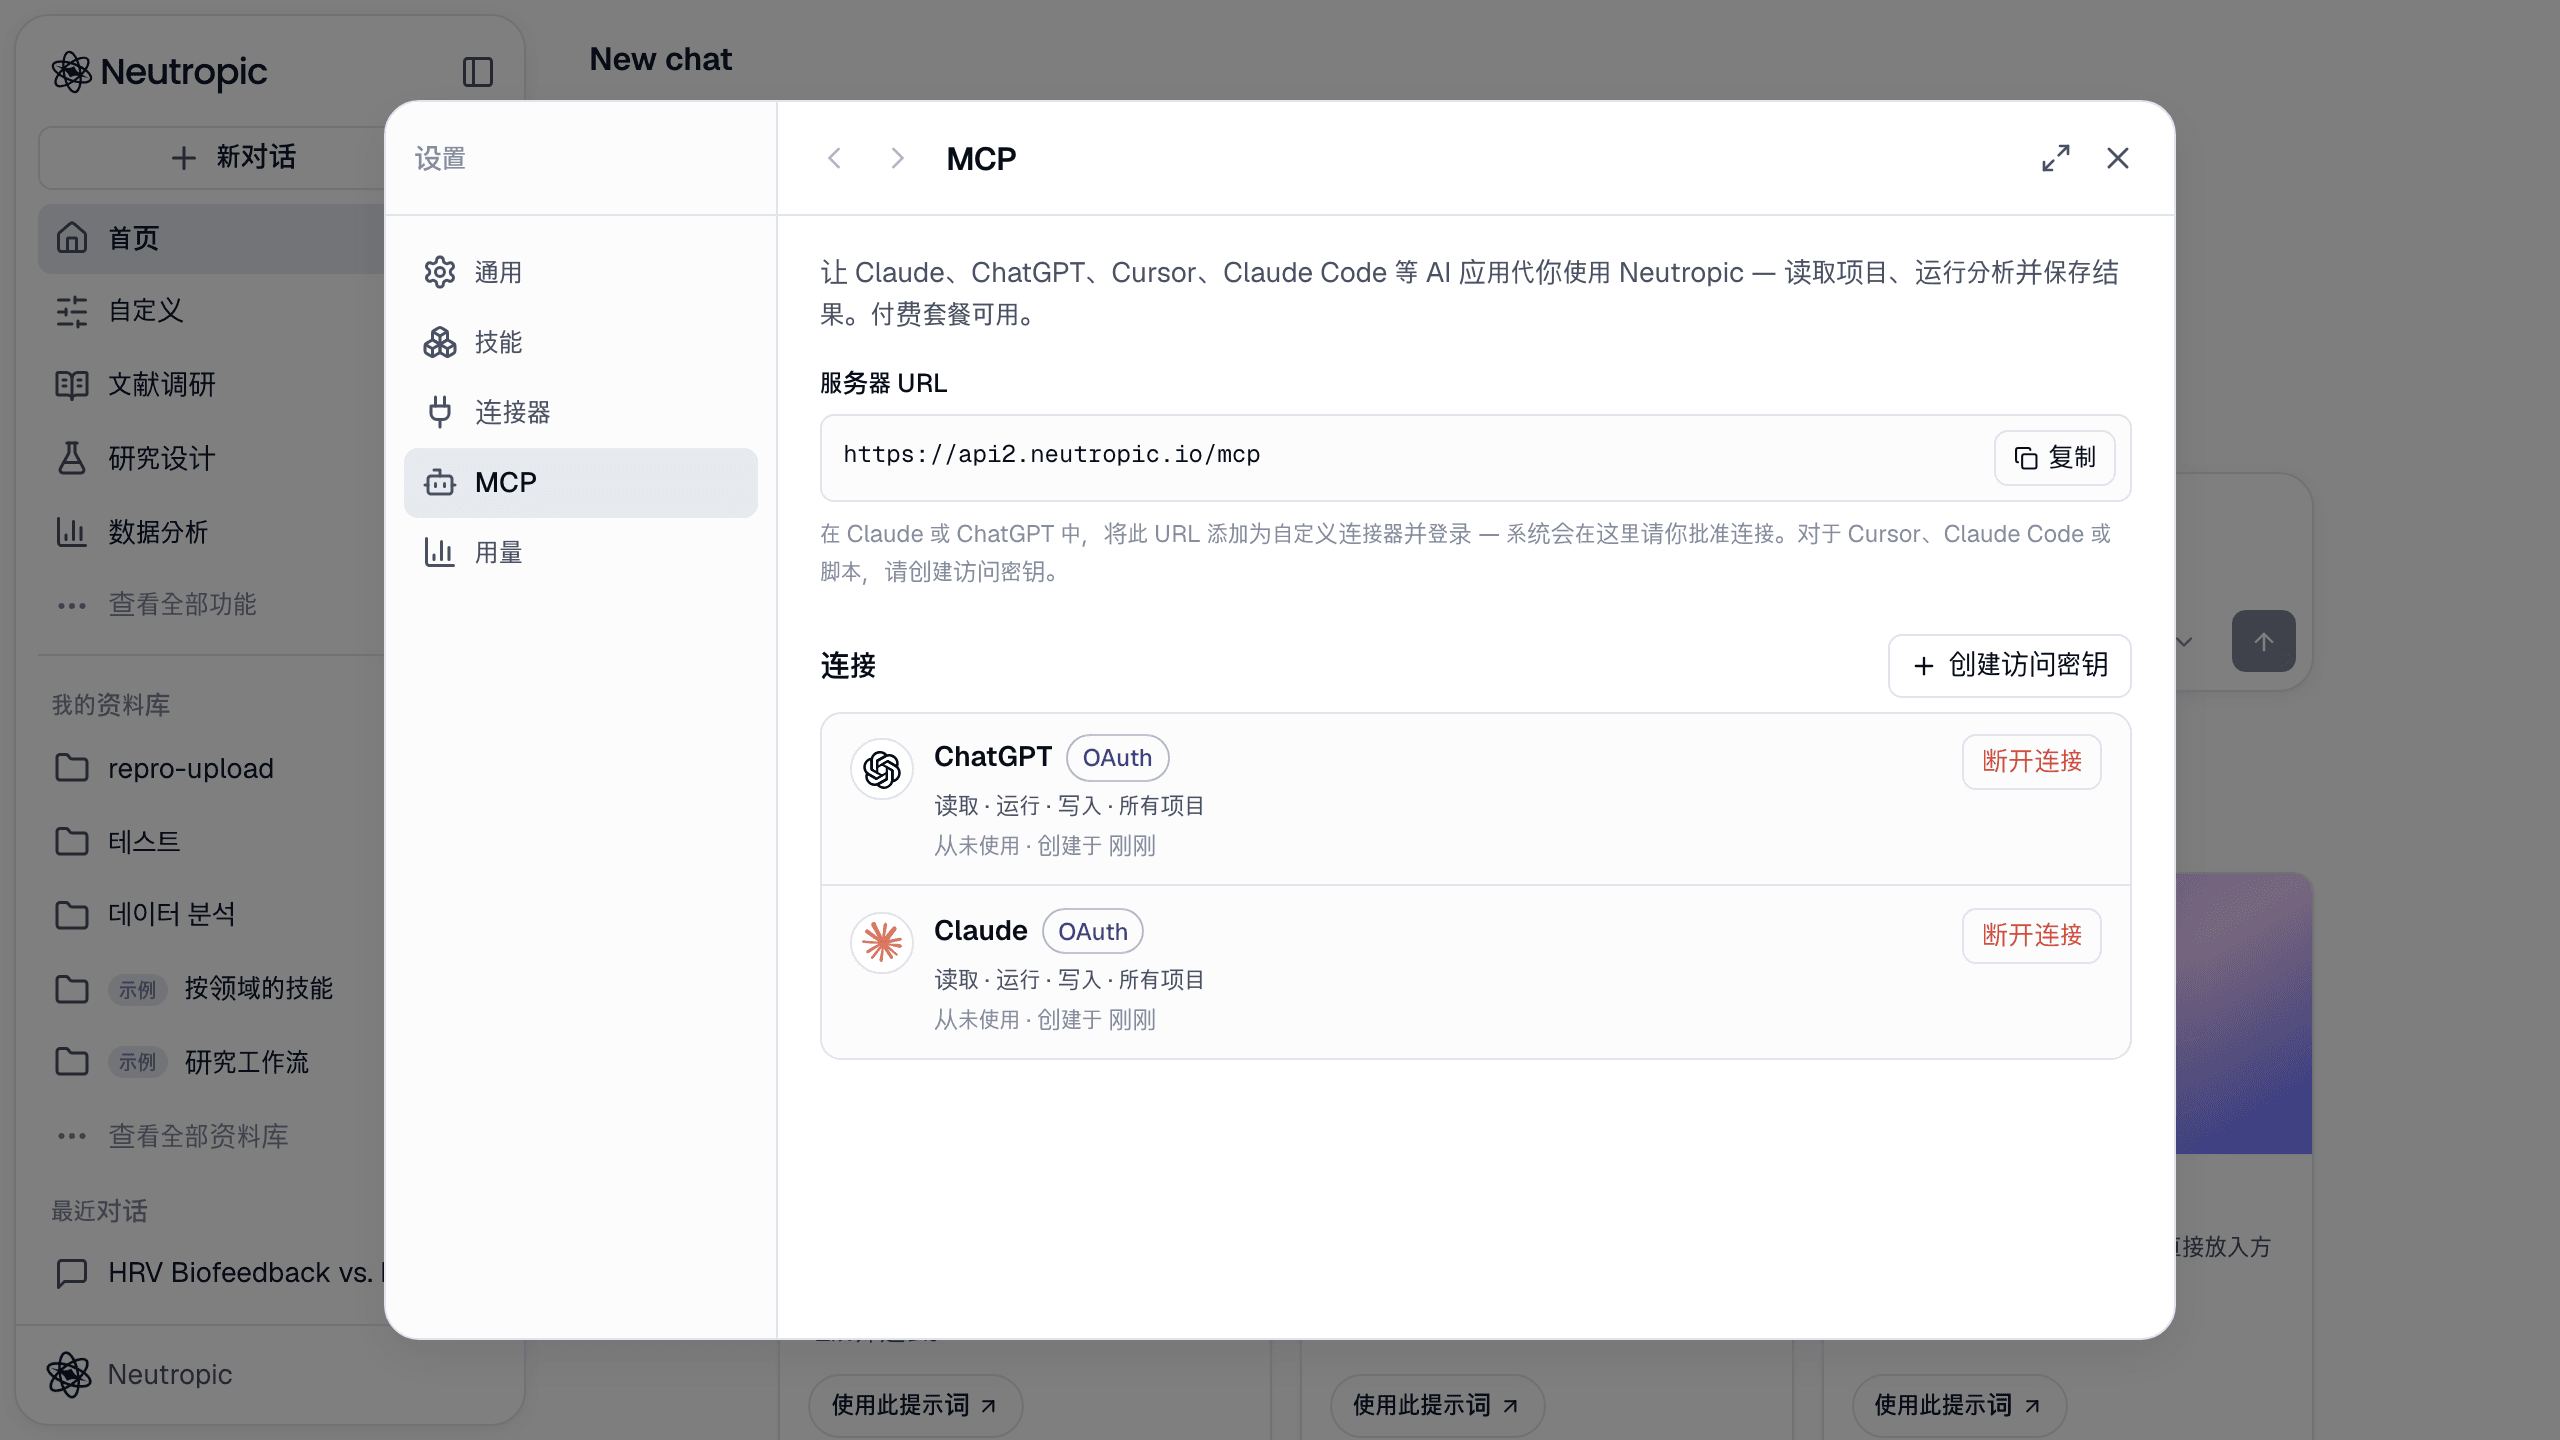Open 用量 usage settings
The image size is (2560, 1440).
tap(580, 552)
